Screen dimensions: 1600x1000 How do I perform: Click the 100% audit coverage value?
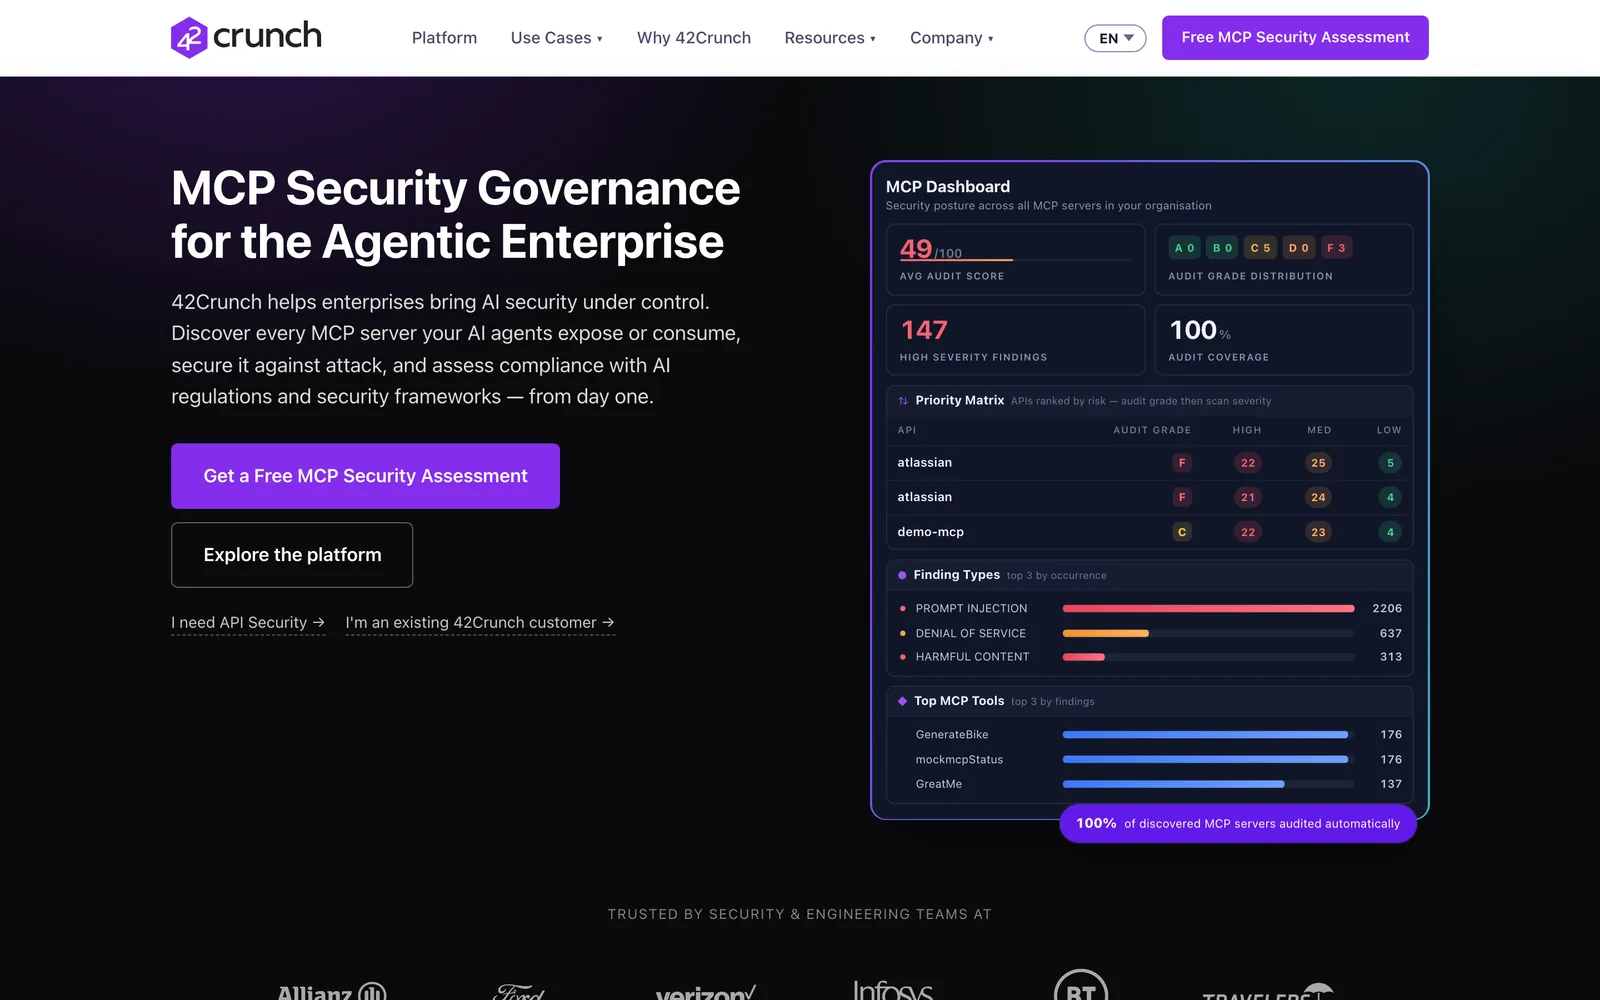(1200, 330)
